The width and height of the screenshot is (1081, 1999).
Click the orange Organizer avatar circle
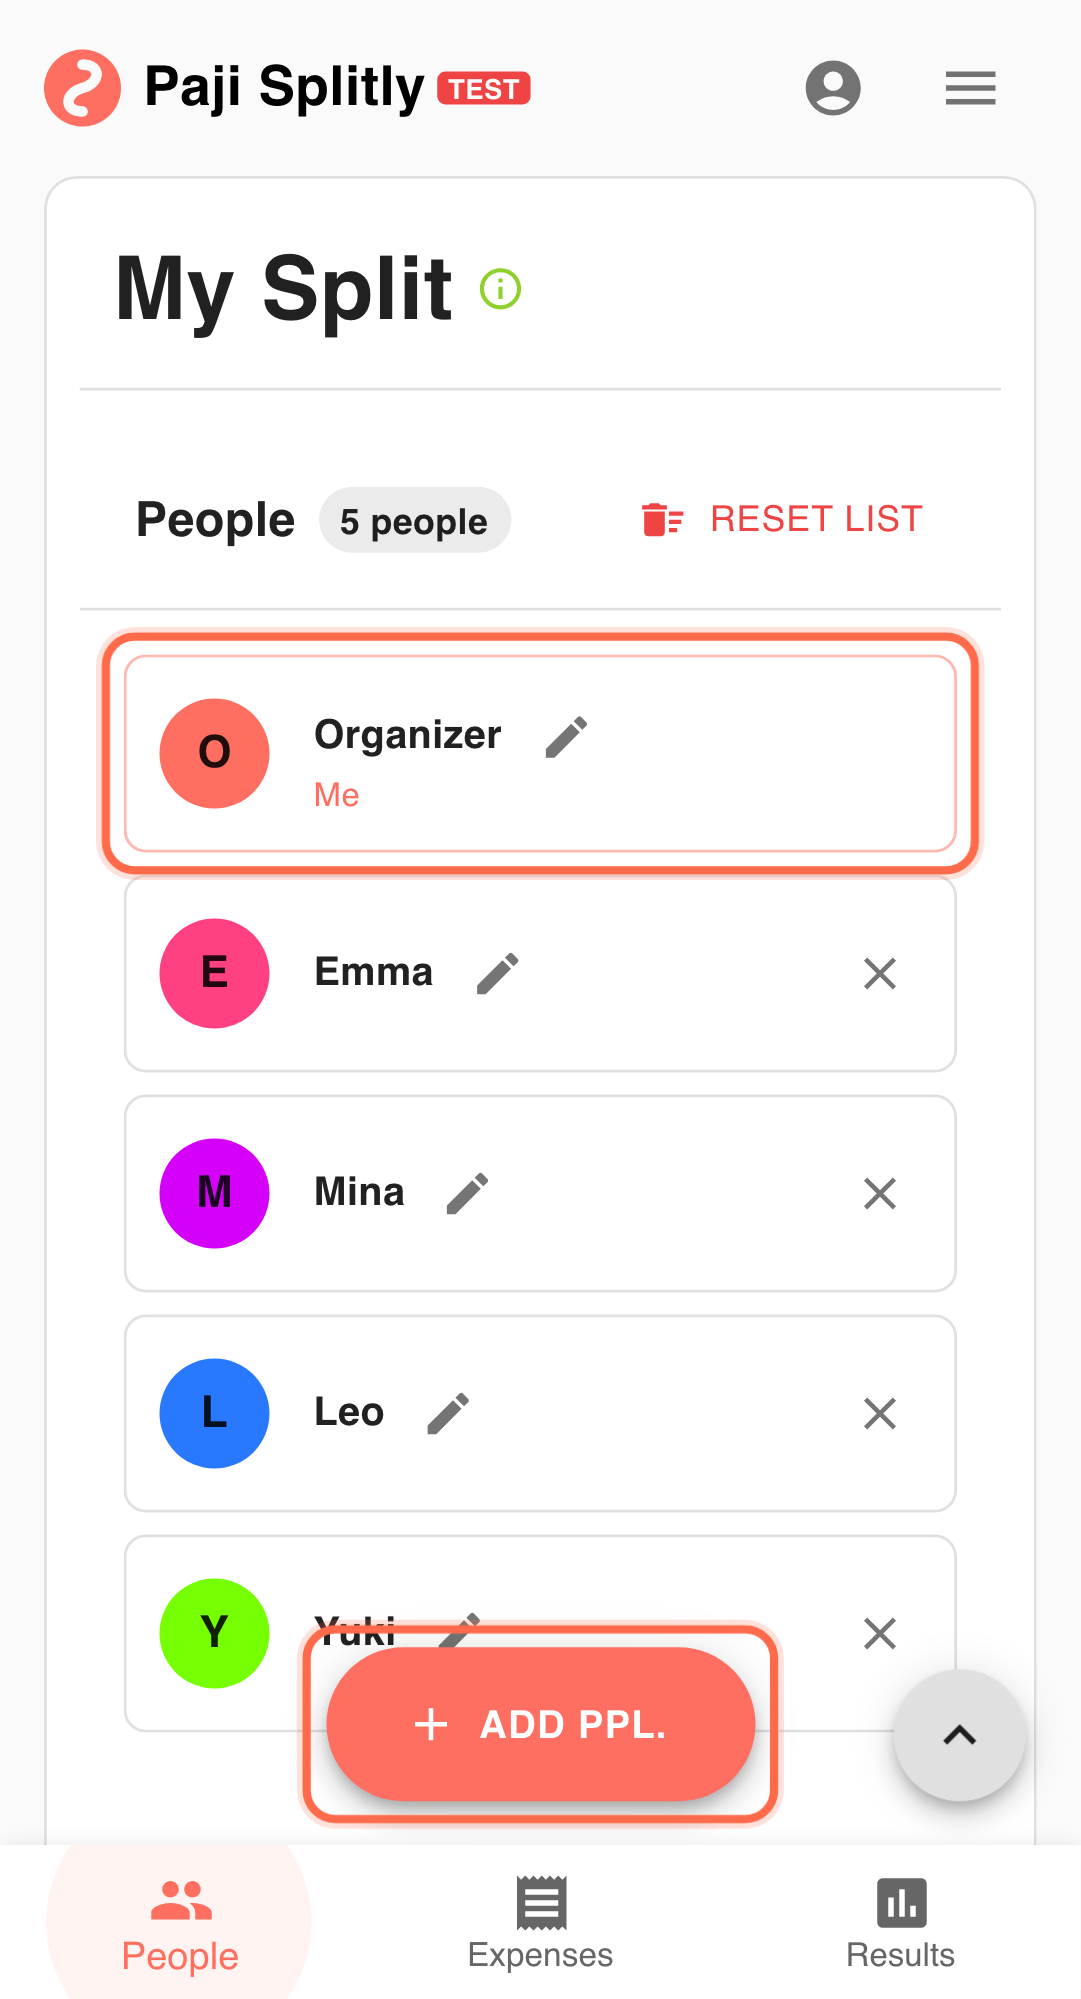click(214, 753)
